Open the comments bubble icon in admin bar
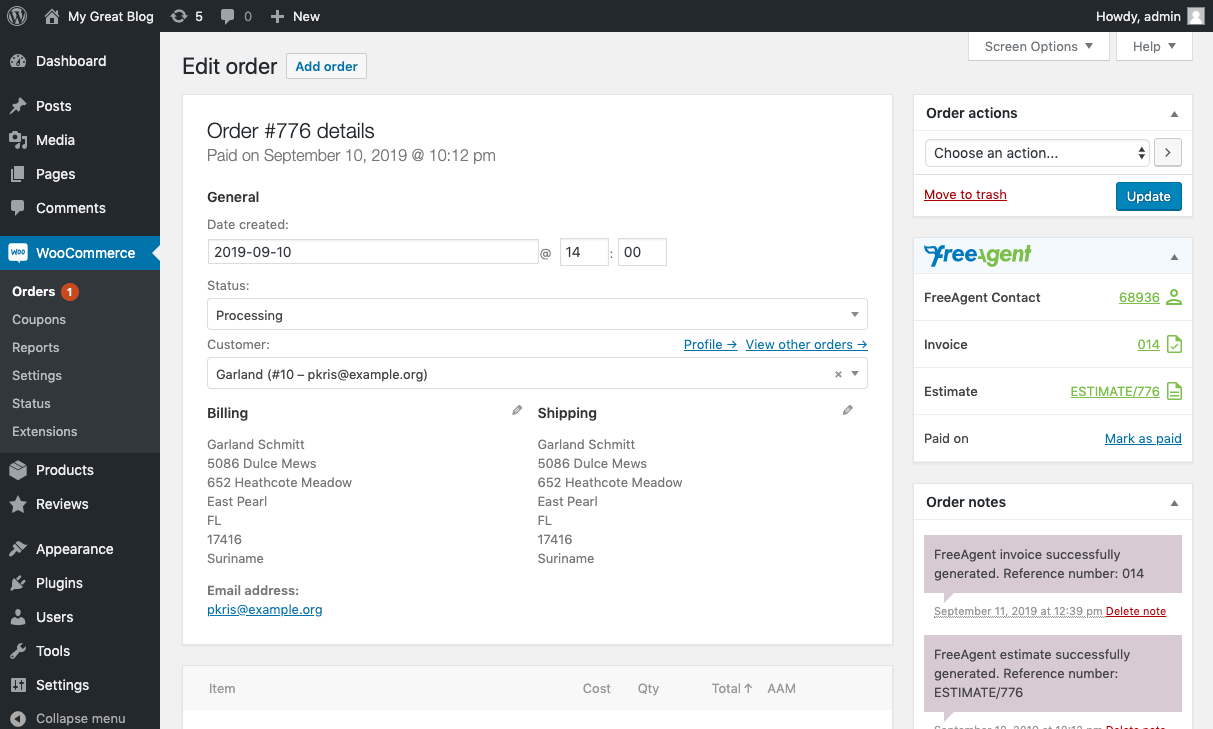1213x729 pixels. 228,16
